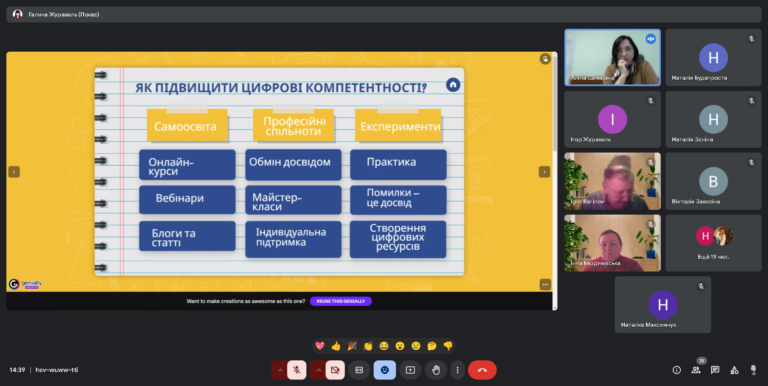Click the Онлайн-курси box
This screenshot has width=768, height=386.
[x=187, y=165]
